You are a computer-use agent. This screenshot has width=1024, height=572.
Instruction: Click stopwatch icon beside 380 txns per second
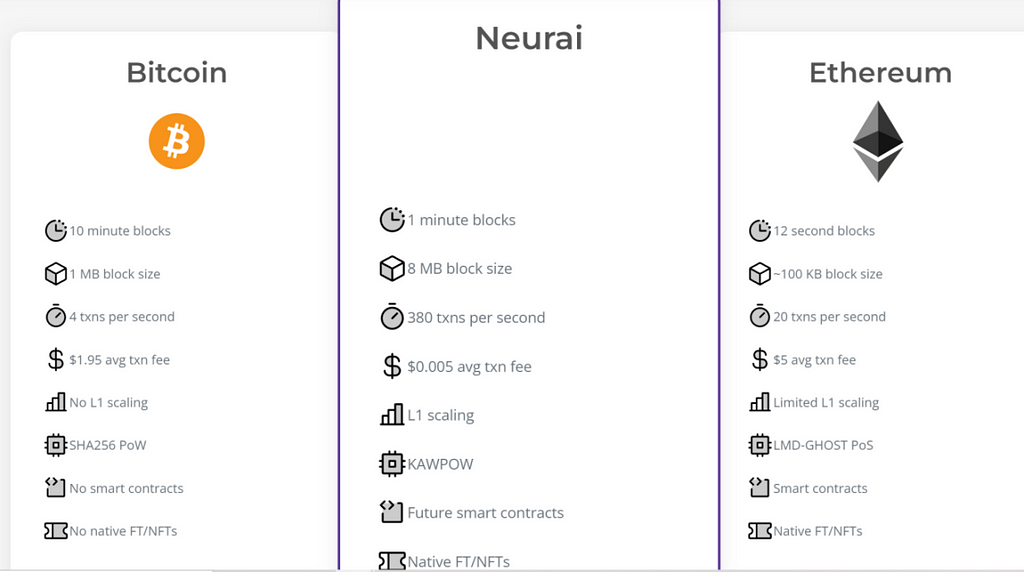[392, 318]
